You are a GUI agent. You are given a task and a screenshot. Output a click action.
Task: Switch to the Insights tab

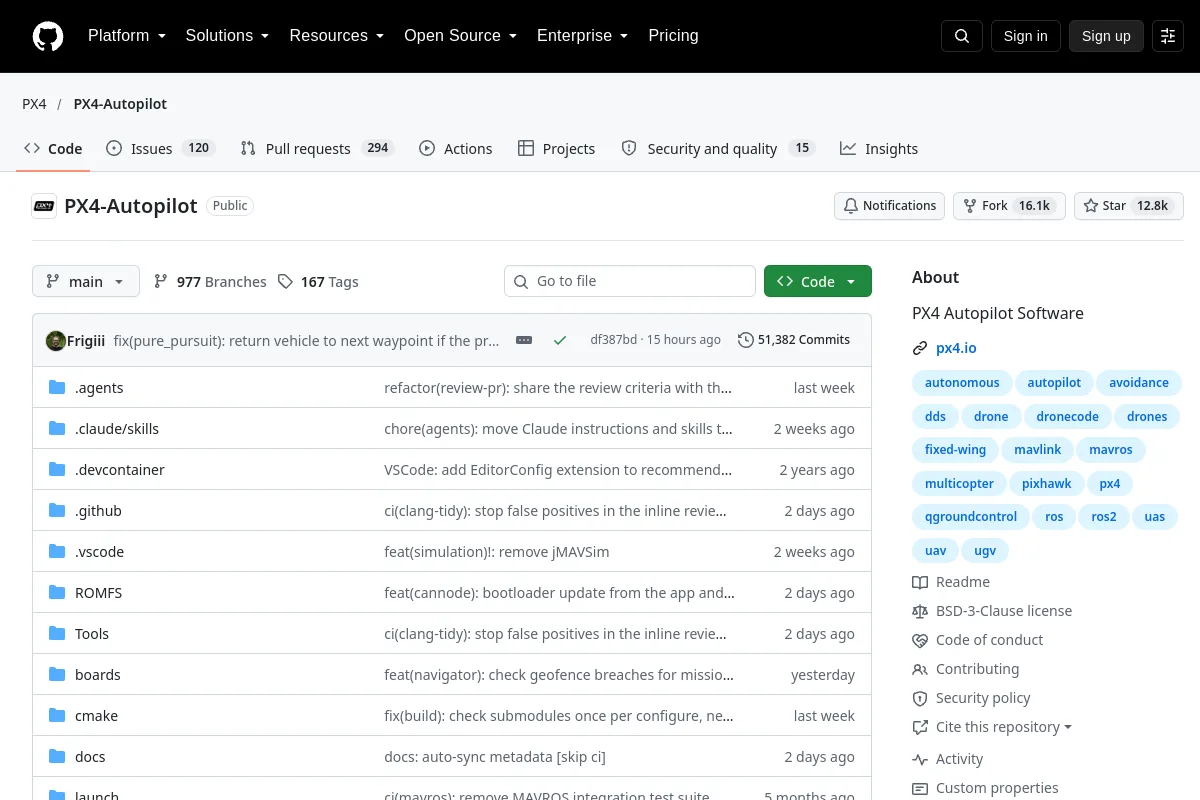879,148
